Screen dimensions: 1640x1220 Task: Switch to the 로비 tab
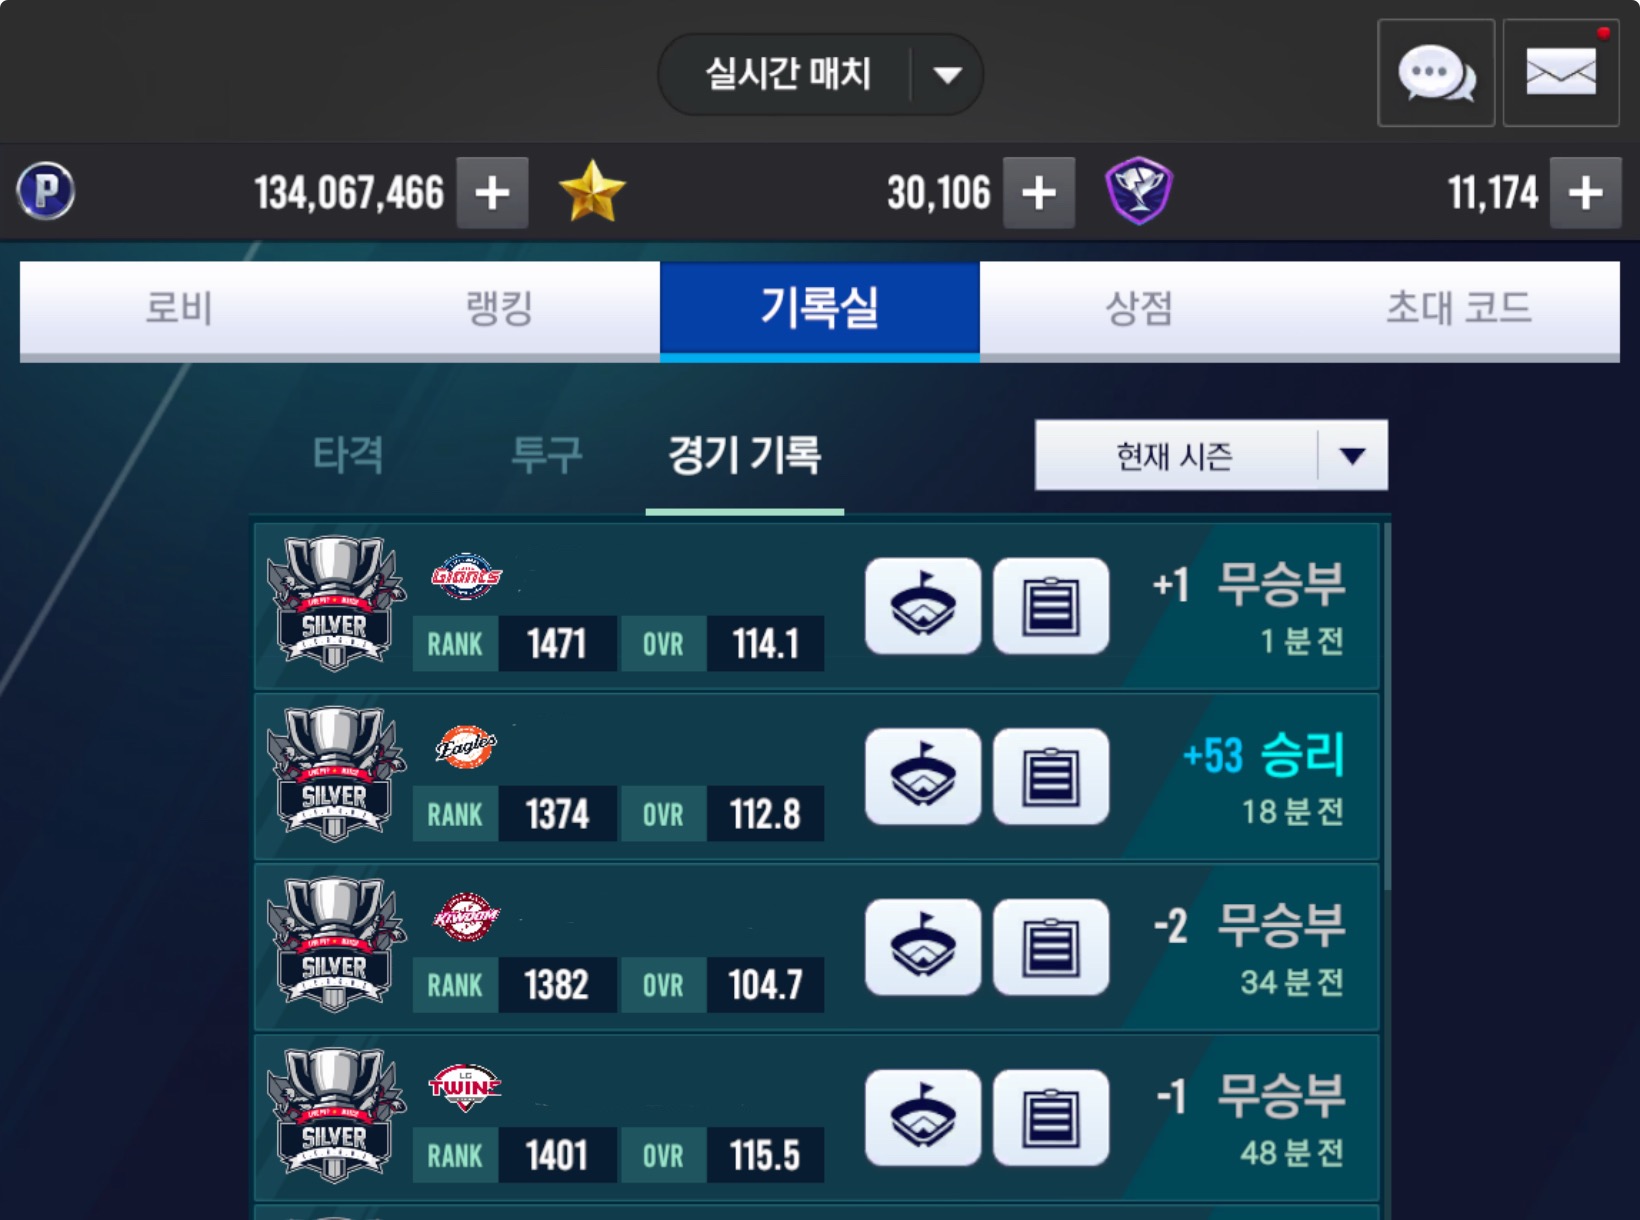tap(180, 307)
